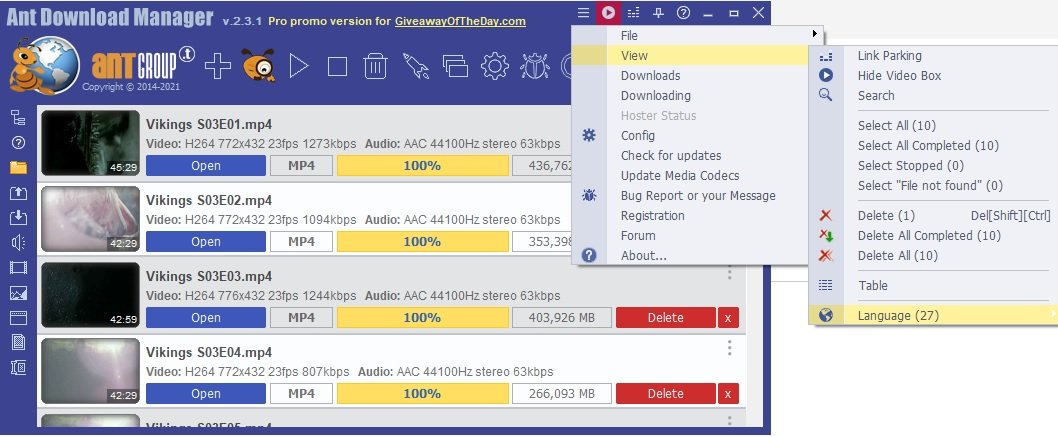
Task: Click red x button on Vikings S03E04 row
Action: pyautogui.click(x=728, y=394)
